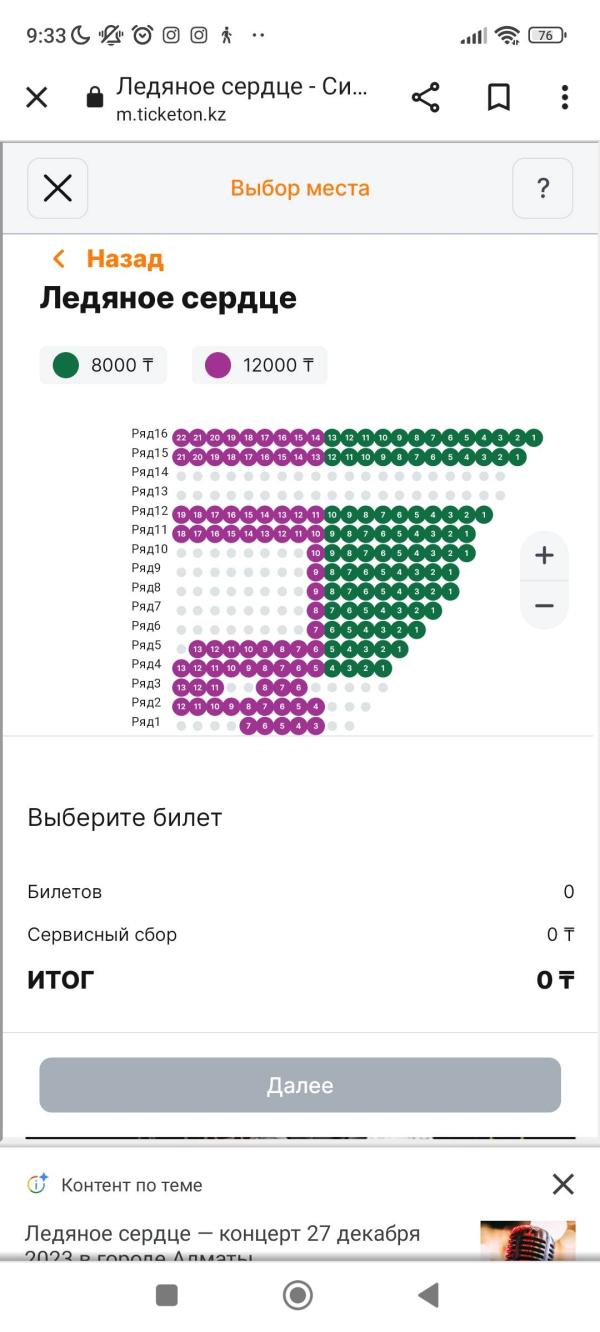Image resolution: width=600 pixels, height=1332 pixels.
Task: Choose seat 19 in row 12
Action: coord(181,514)
